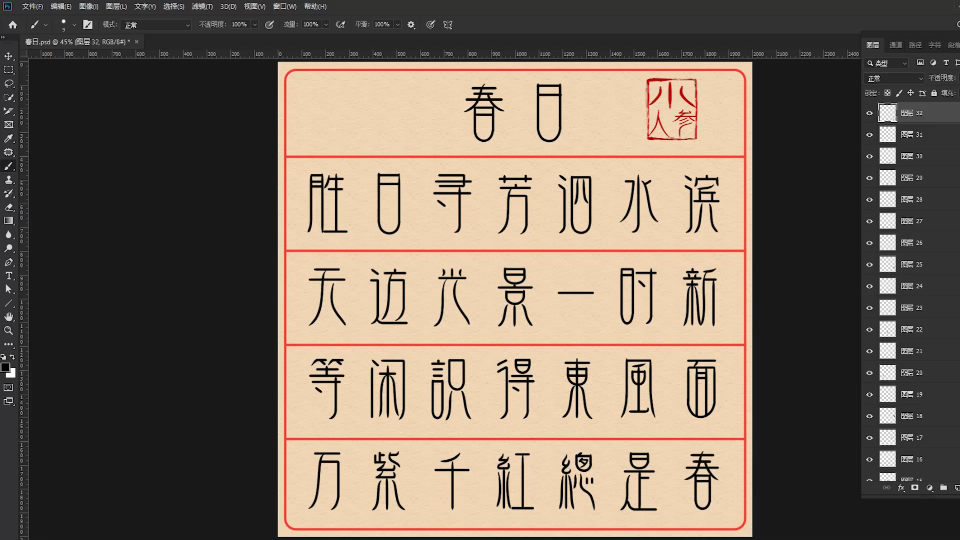Hide layer 28 with eye icon
Screen dimensions: 960x540
pos(869,200)
